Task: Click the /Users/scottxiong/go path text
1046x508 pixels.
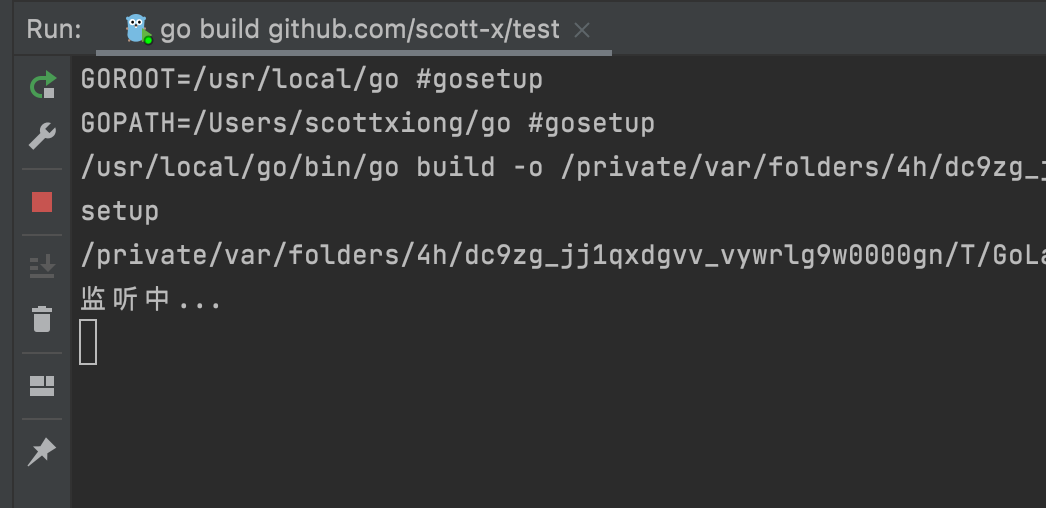Action: (352, 123)
